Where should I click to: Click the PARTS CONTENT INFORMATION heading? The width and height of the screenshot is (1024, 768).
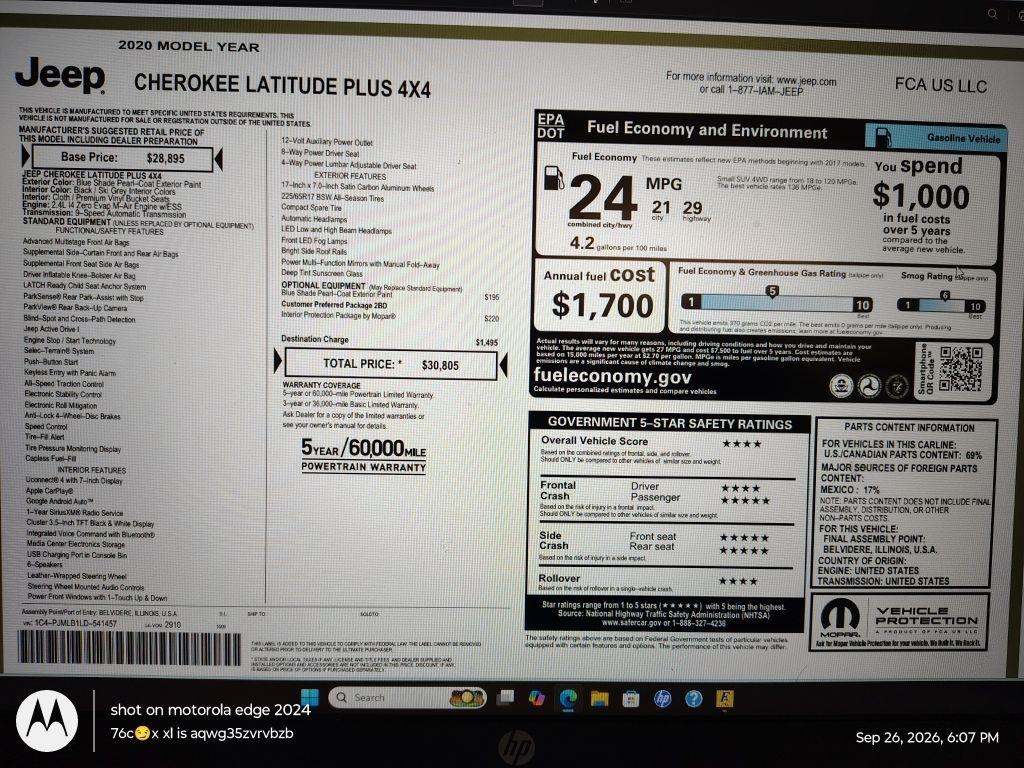909,428
